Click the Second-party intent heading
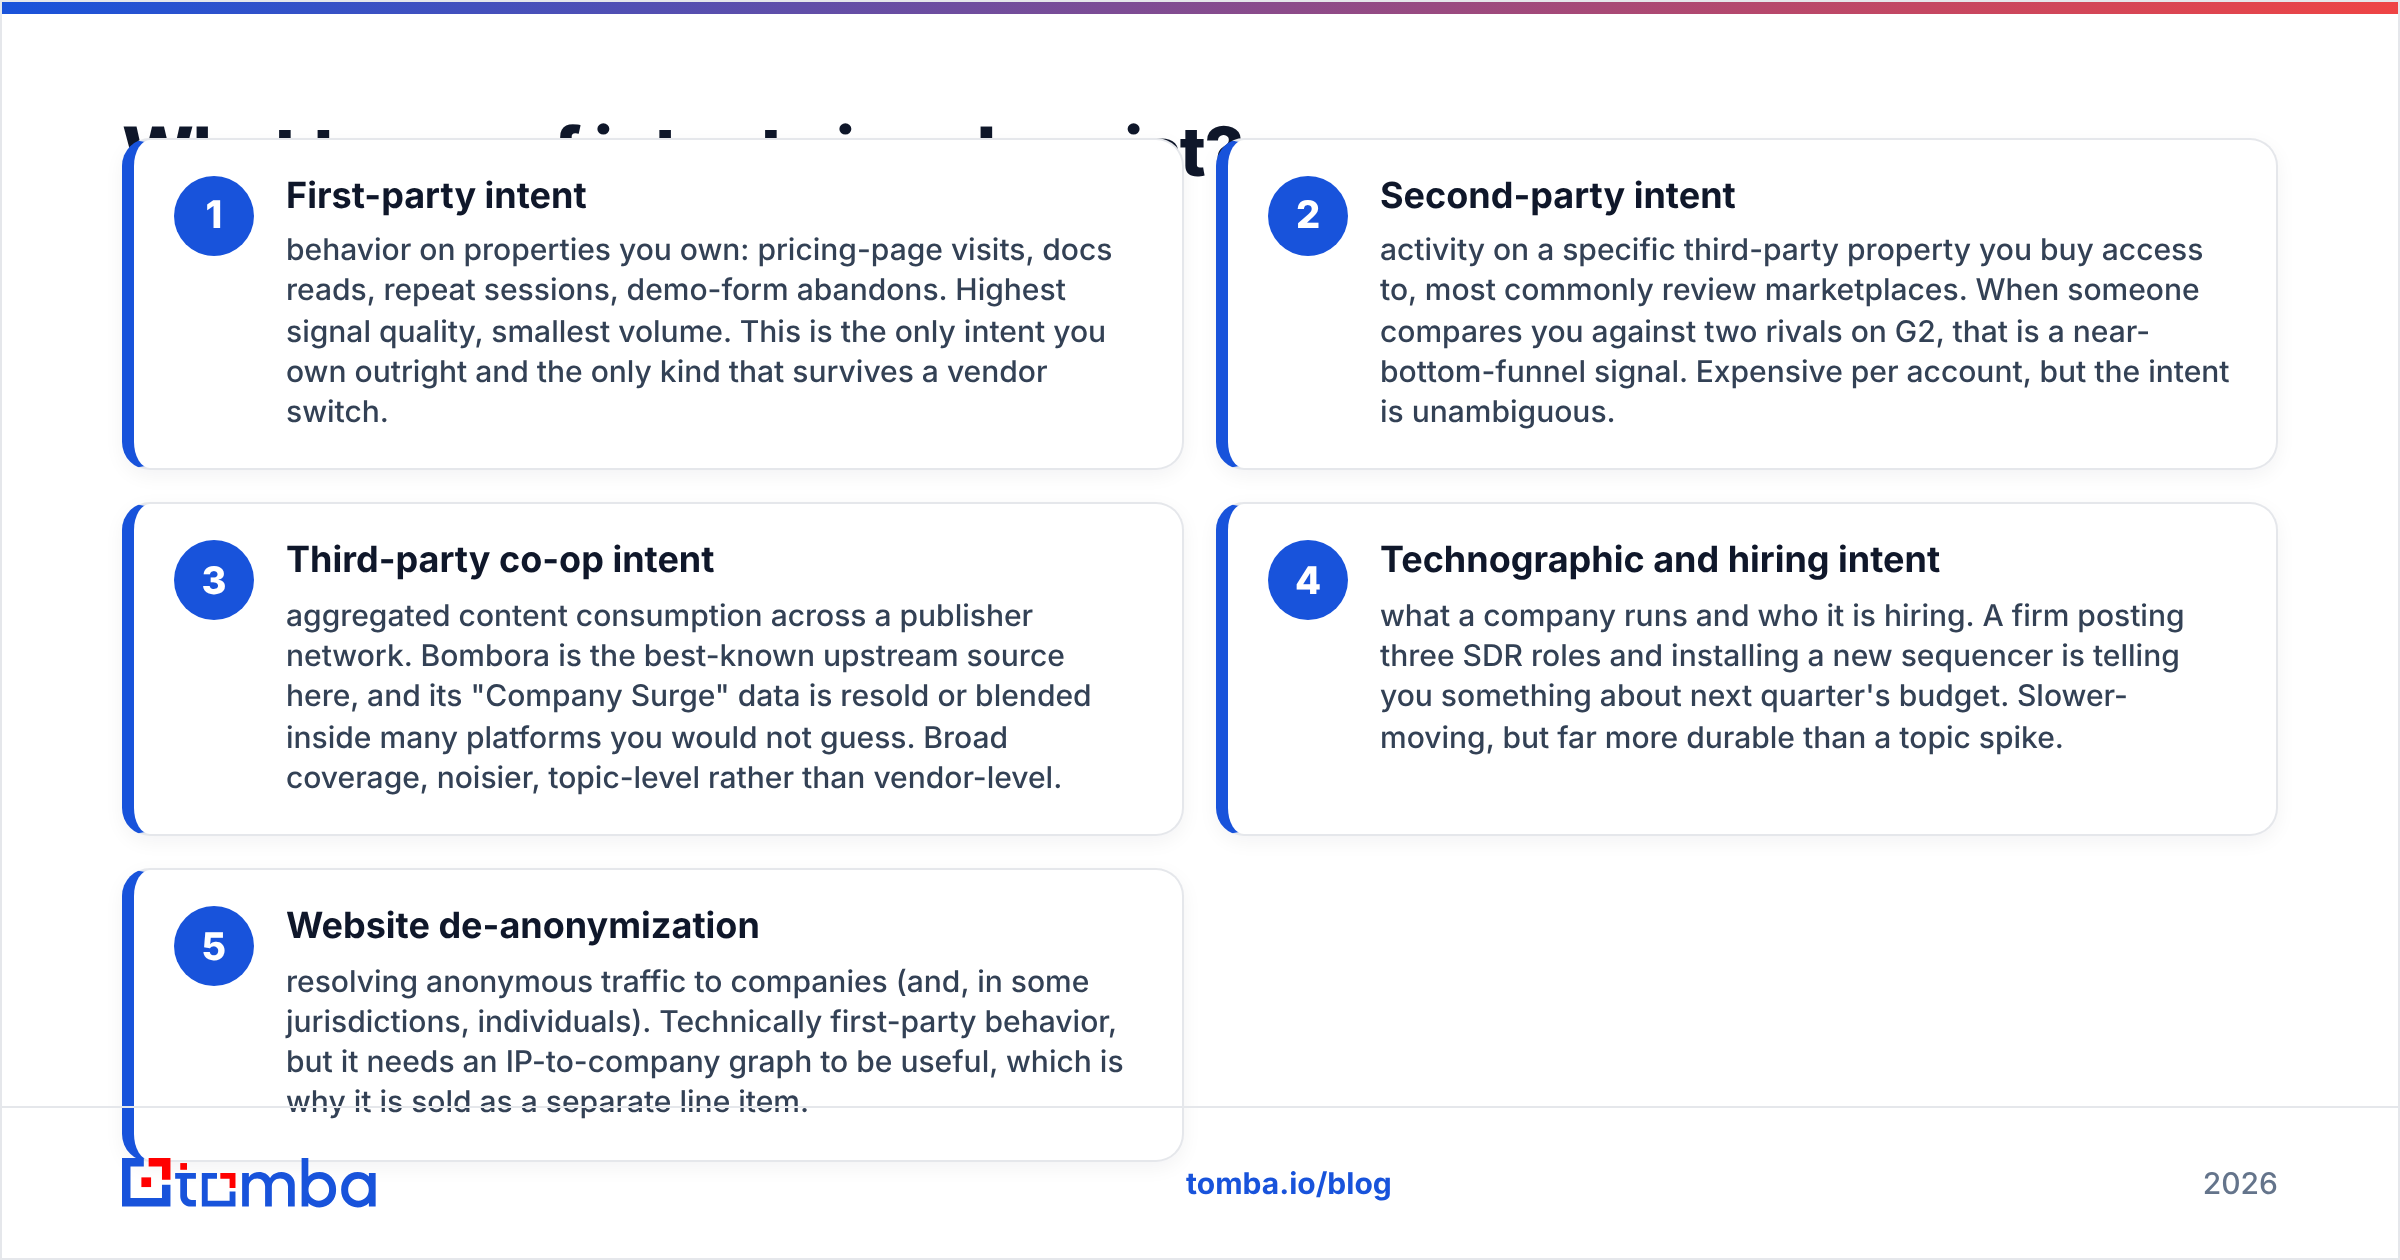The image size is (2400, 1260). (1557, 196)
